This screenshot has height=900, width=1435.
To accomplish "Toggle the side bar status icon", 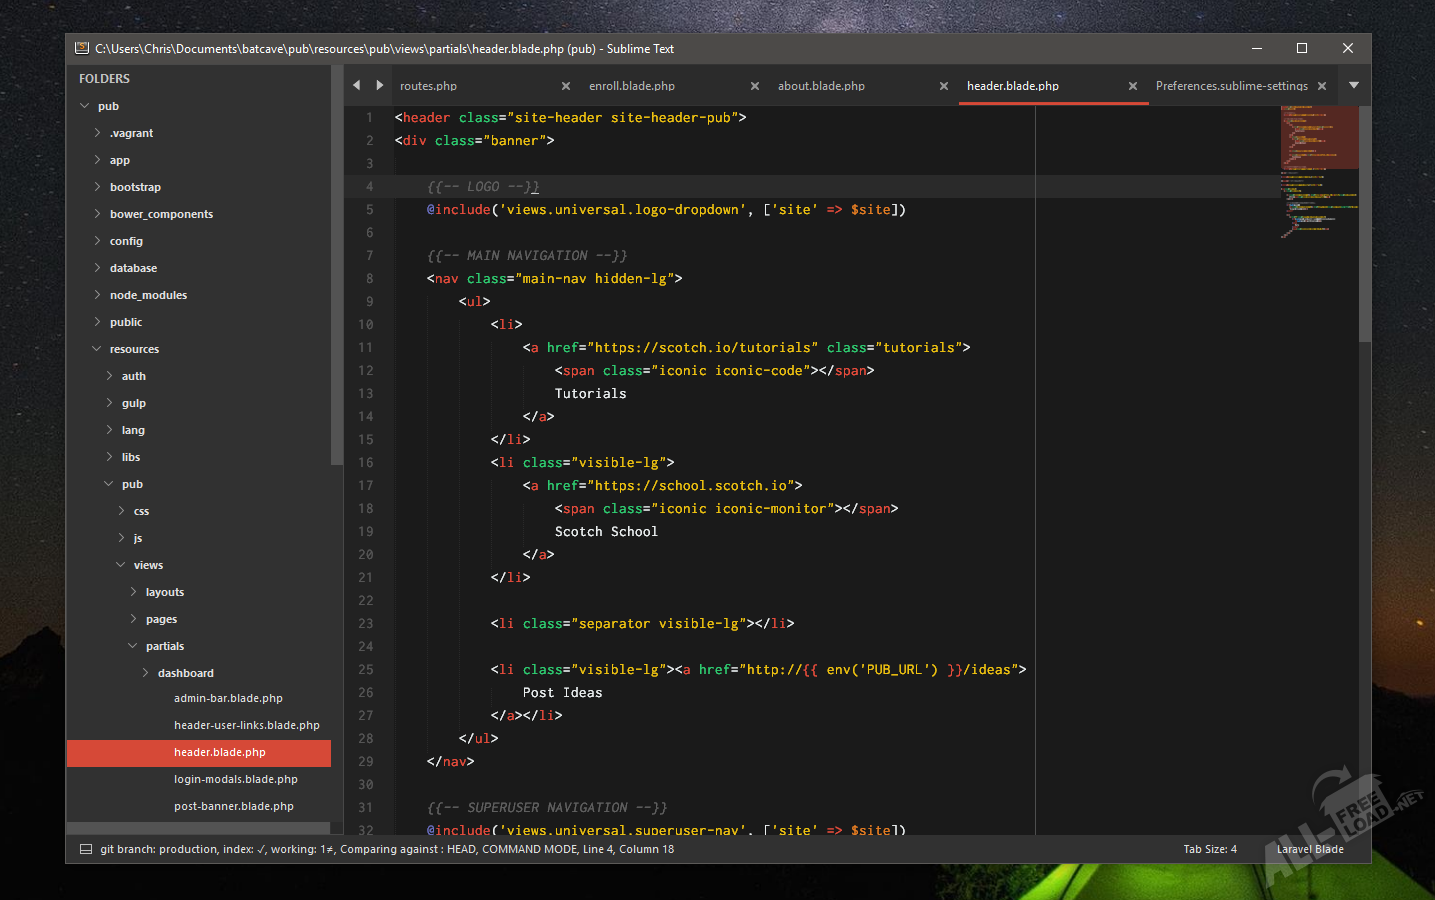I will [85, 849].
